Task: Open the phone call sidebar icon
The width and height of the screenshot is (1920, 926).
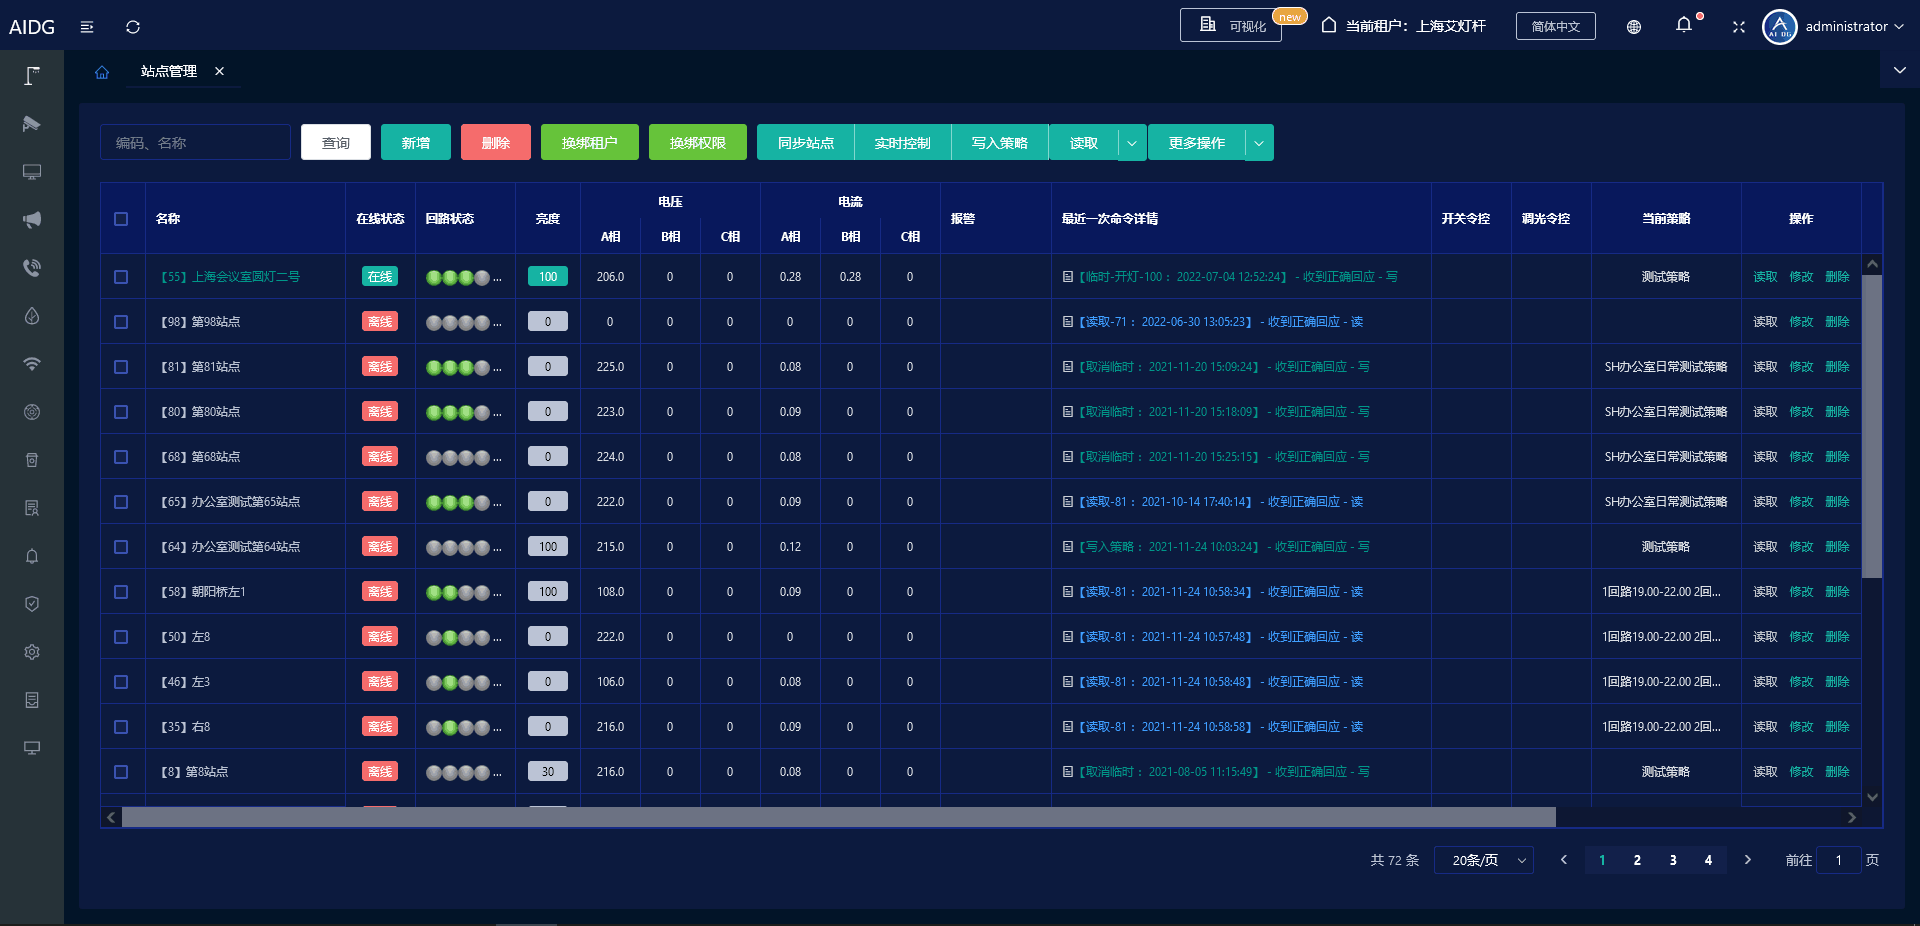Action: pos(32,268)
